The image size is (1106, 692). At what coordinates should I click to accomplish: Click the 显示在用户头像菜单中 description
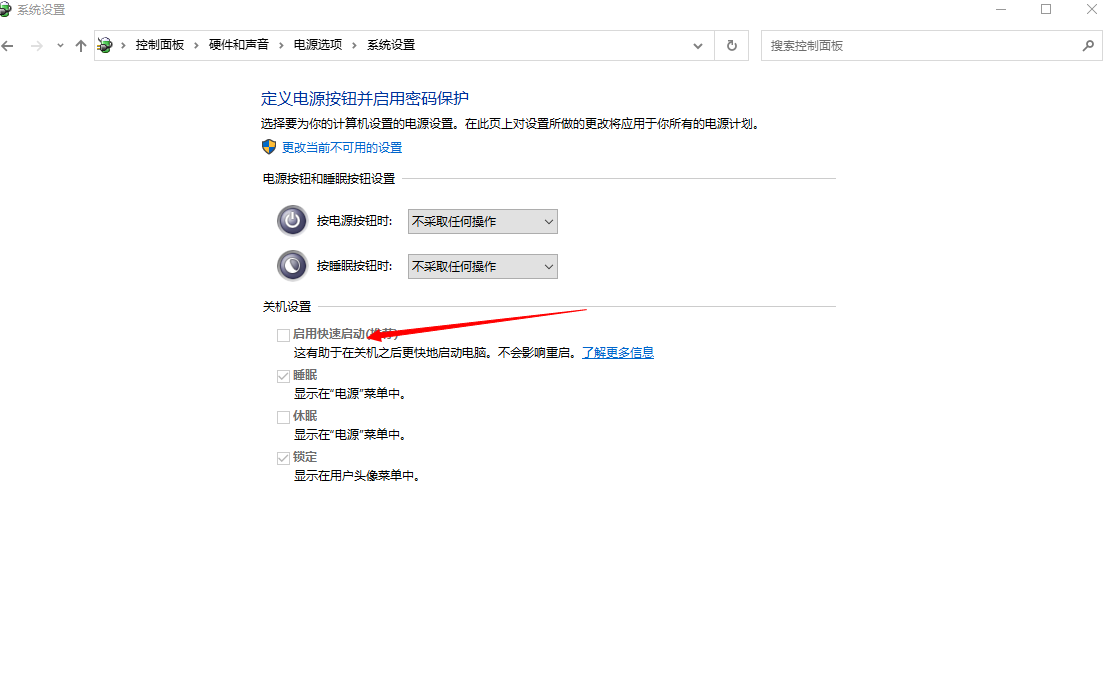coord(357,476)
